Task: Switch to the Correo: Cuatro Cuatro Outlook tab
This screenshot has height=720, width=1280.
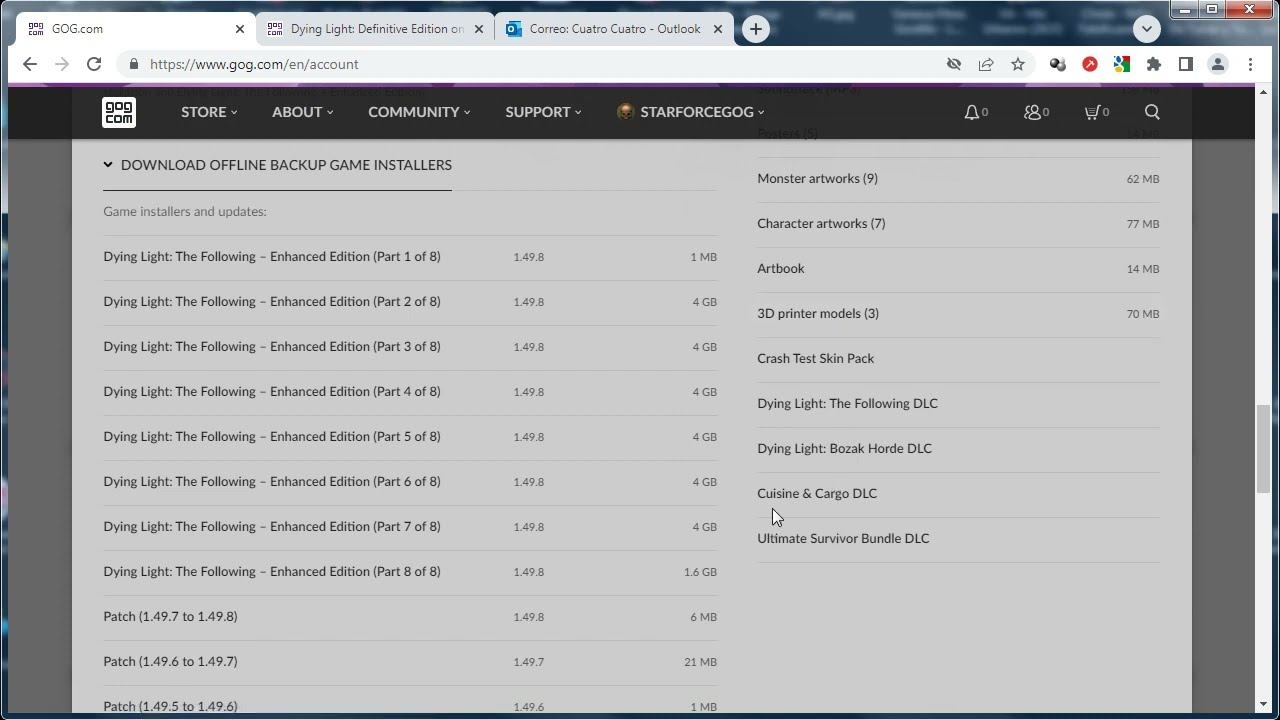Action: [x=614, y=29]
